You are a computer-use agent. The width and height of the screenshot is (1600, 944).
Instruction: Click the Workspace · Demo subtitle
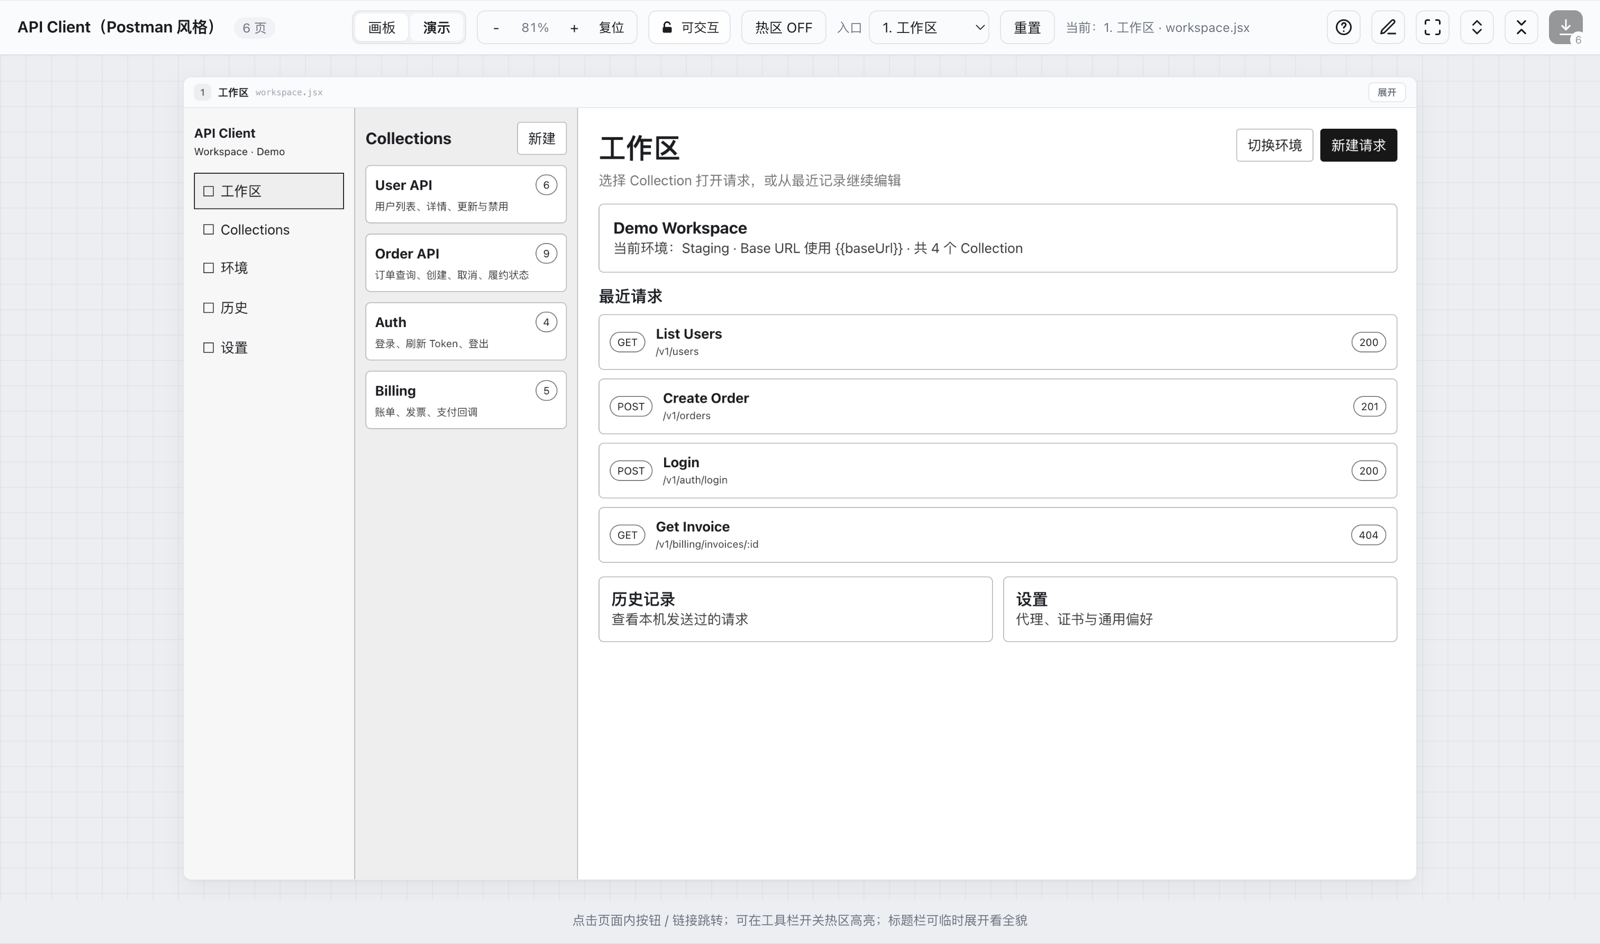point(239,152)
